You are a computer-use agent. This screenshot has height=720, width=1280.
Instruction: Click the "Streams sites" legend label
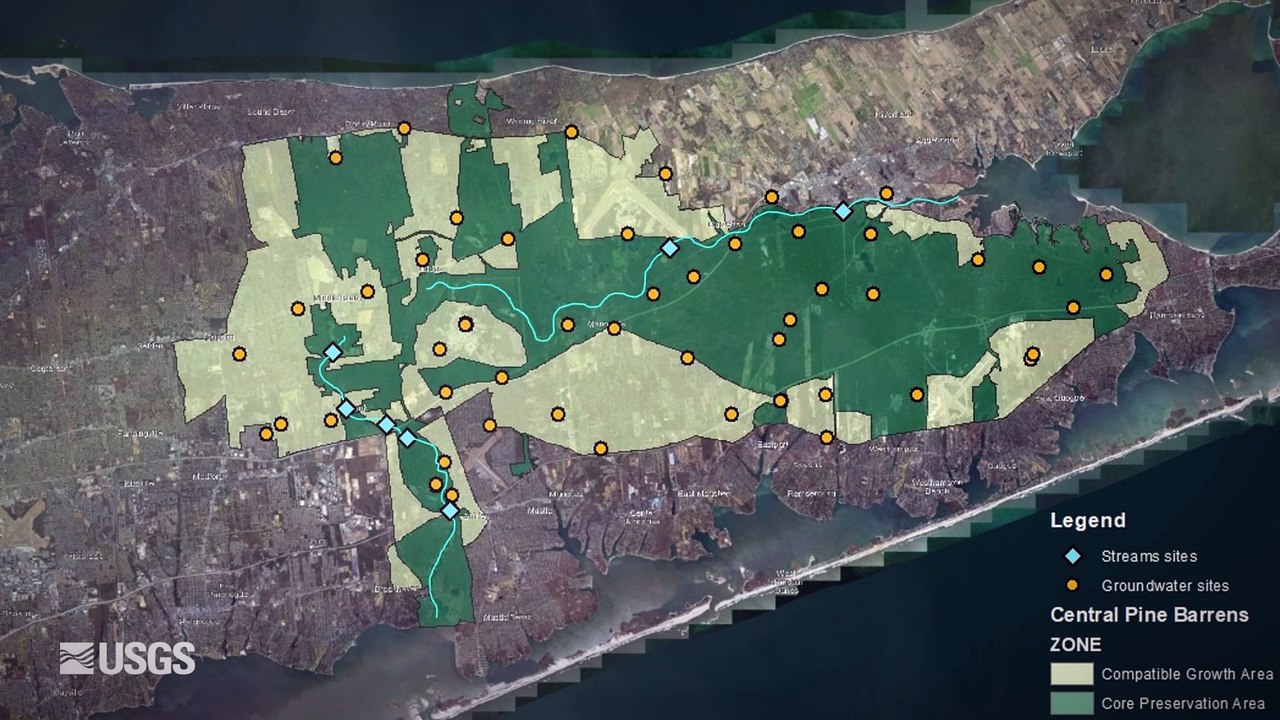[1149, 556]
